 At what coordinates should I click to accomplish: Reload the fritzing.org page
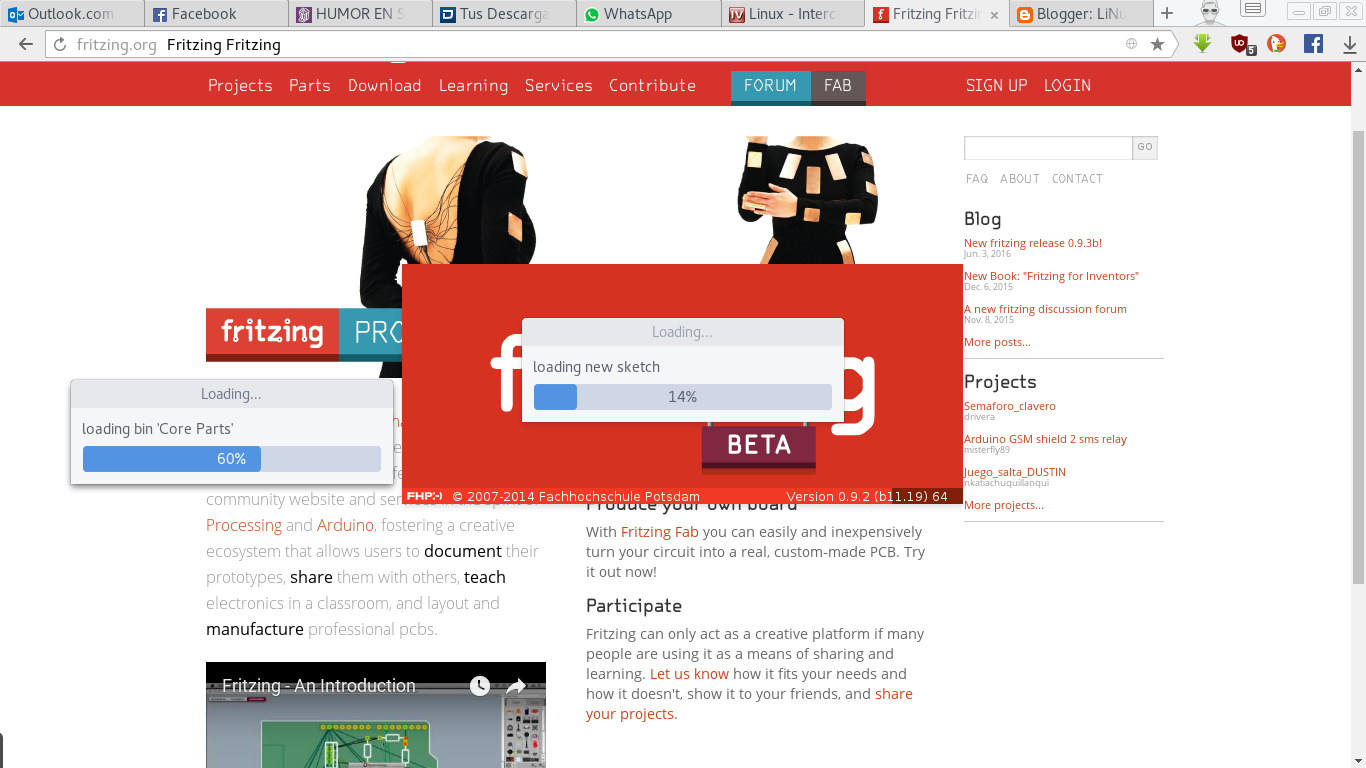click(60, 45)
